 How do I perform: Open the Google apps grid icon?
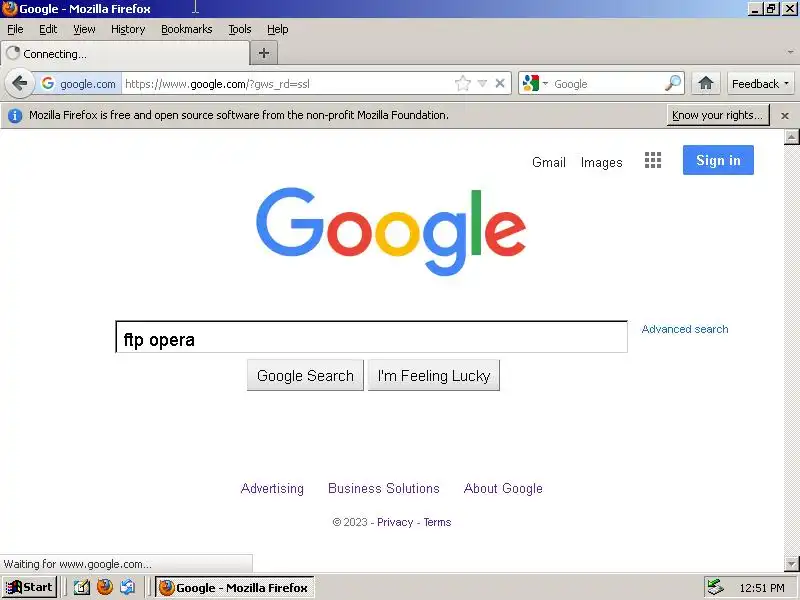pos(653,160)
